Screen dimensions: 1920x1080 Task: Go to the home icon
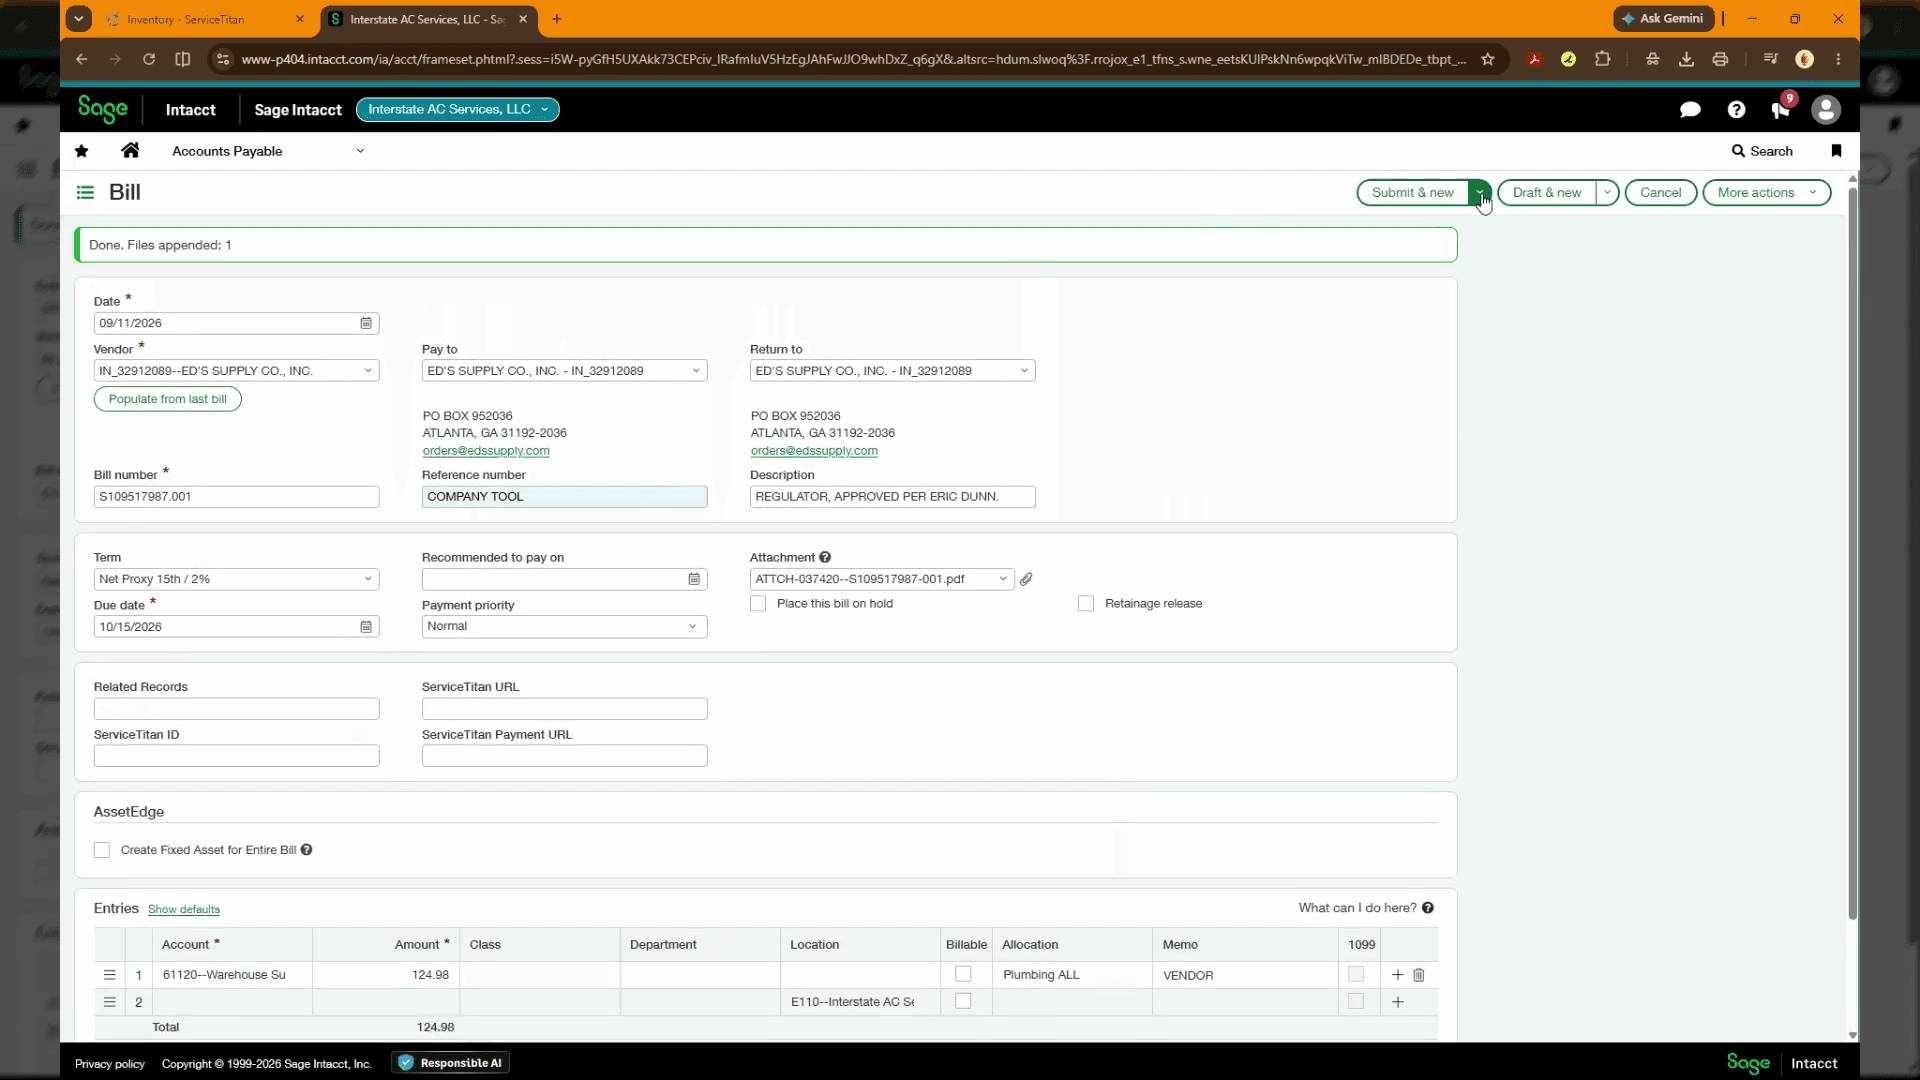130,151
